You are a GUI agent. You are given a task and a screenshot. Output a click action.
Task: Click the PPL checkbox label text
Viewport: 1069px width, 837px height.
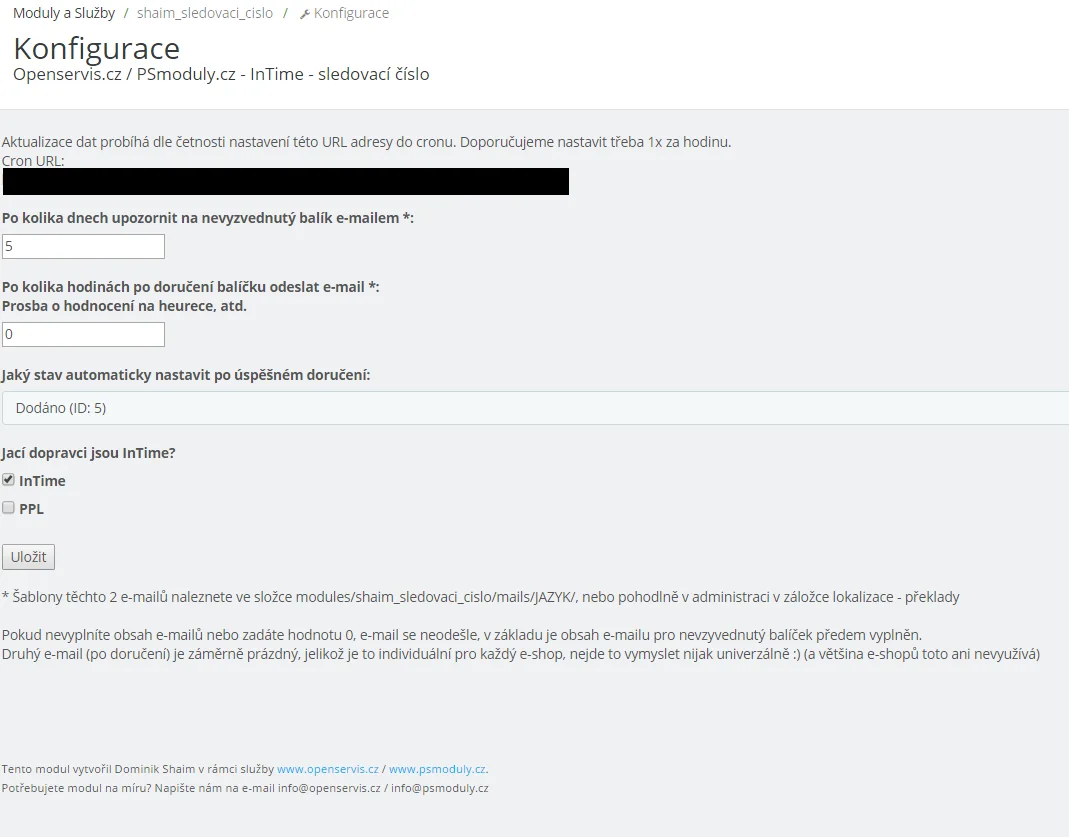pyautogui.click(x=31, y=509)
